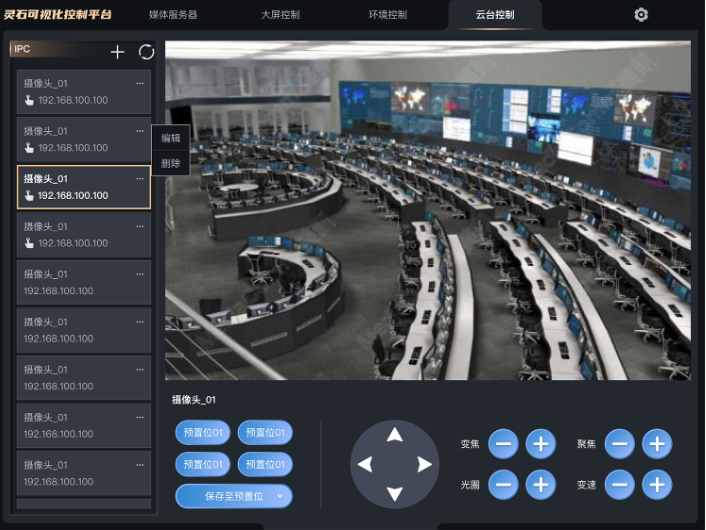This screenshot has width=706, height=530.
Task: Pan camera right with PTZ right arrow
Action: 424,464
